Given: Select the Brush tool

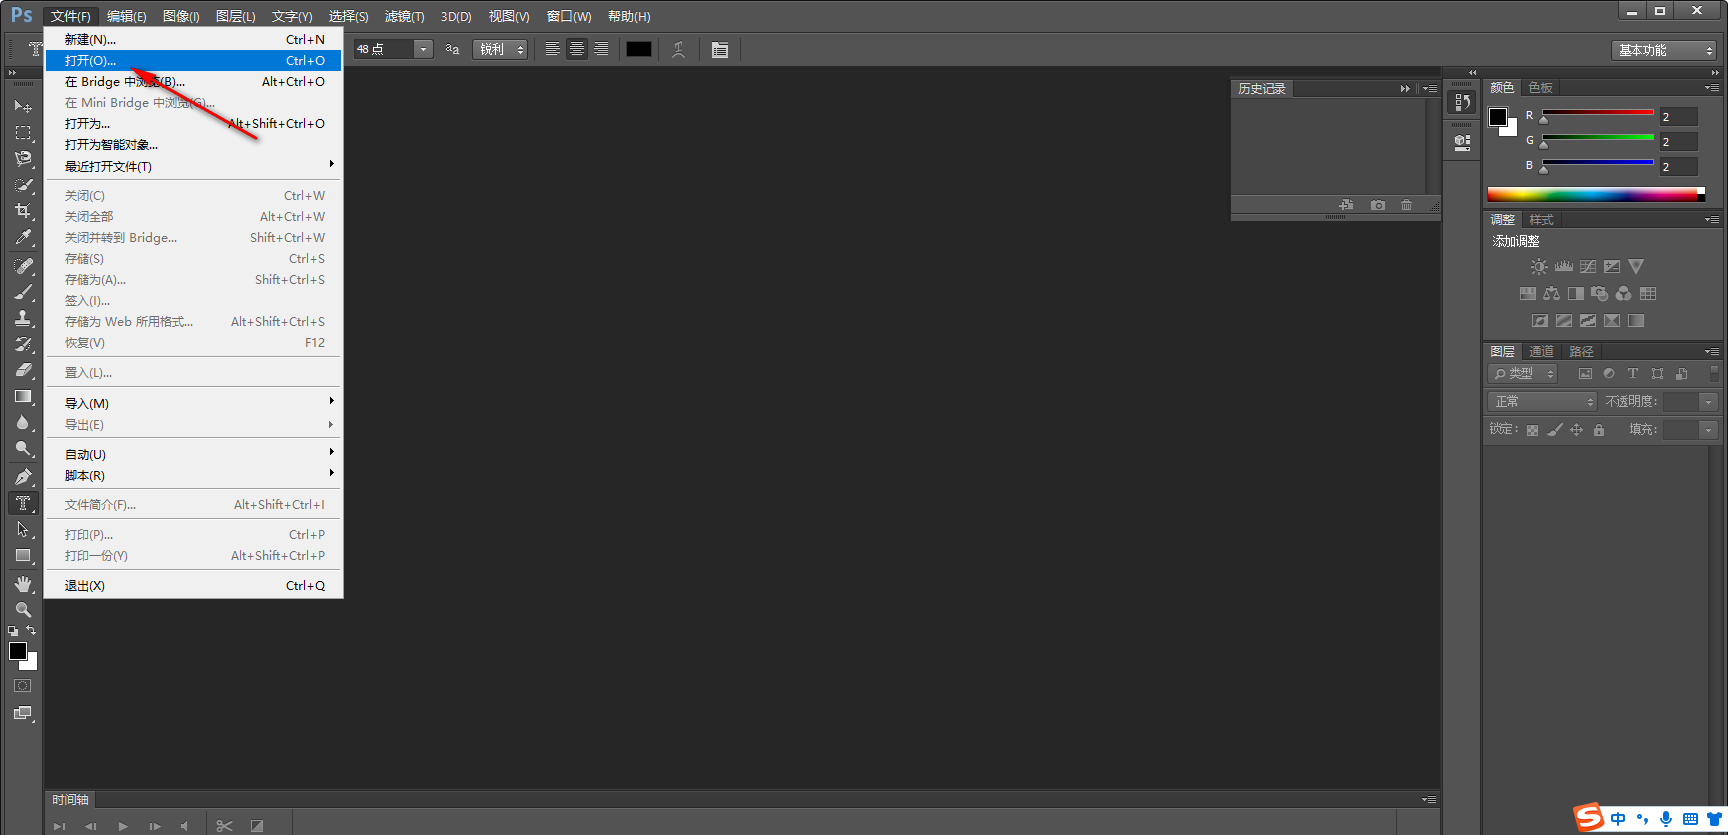Looking at the screenshot, I should (x=23, y=292).
